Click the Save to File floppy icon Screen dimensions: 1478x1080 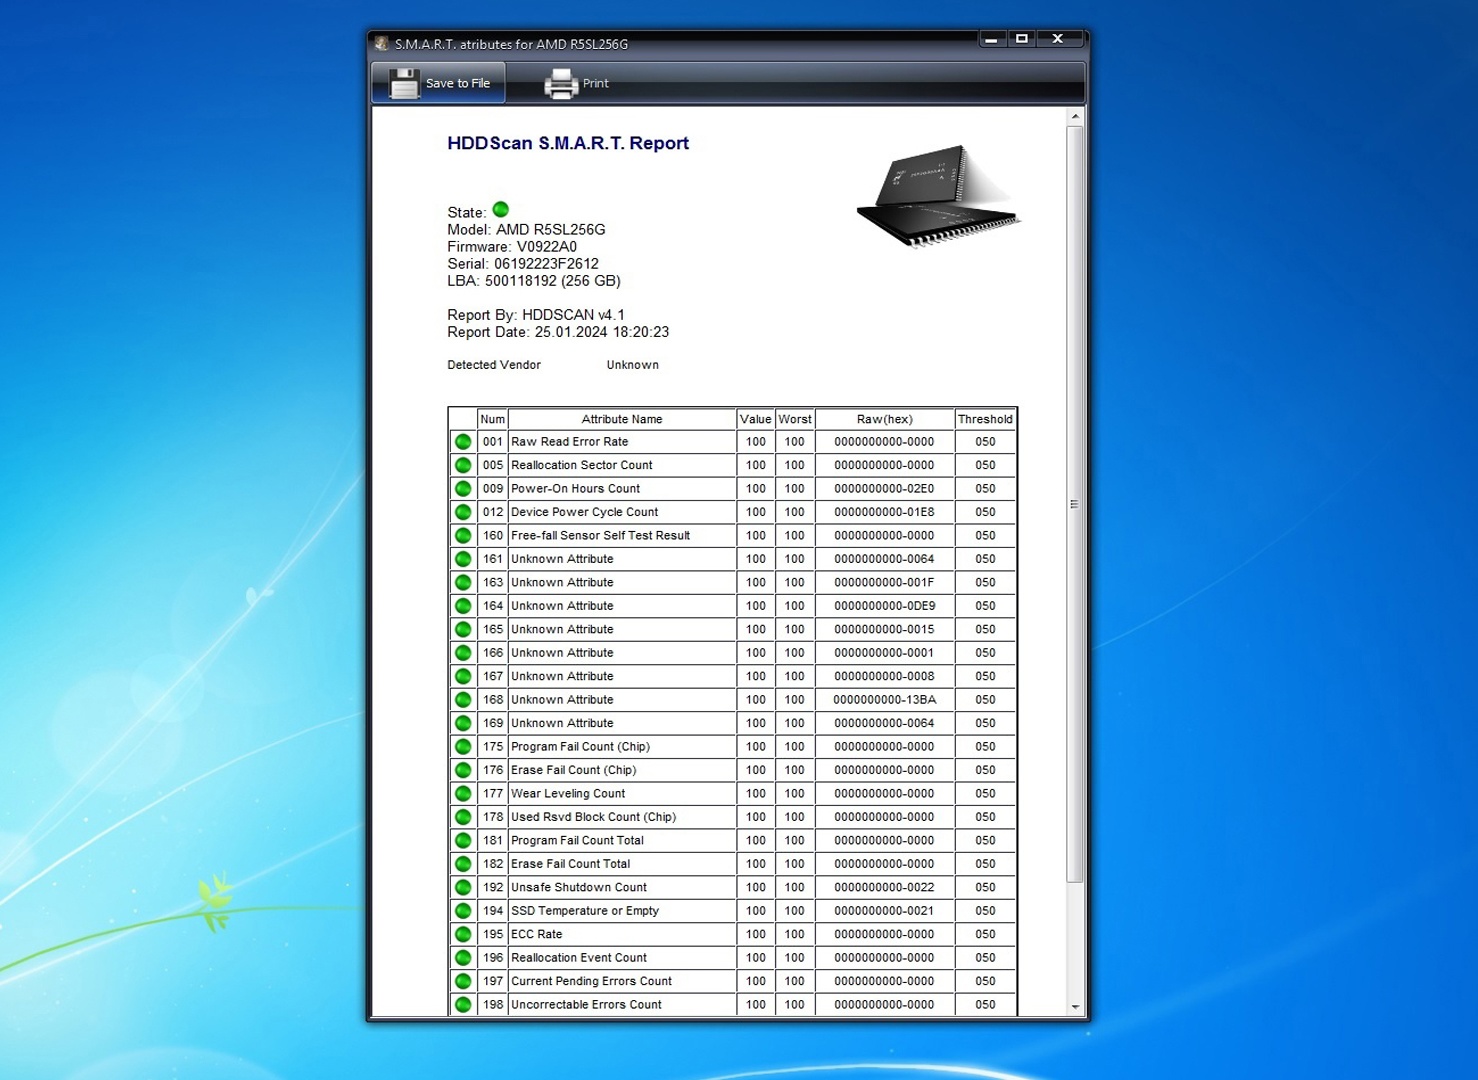pyautogui.click(x=404, y=83)
